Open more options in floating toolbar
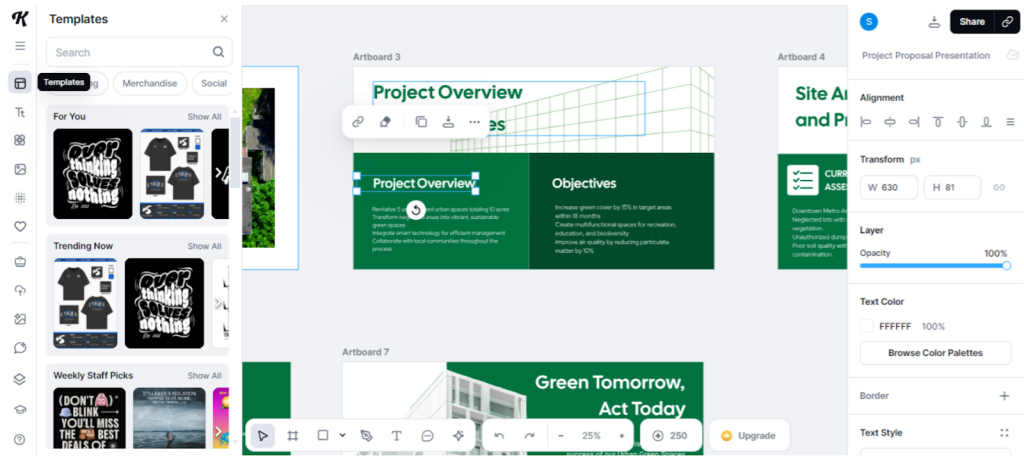This screenshot has width=1024, height=463. point(474,122)
